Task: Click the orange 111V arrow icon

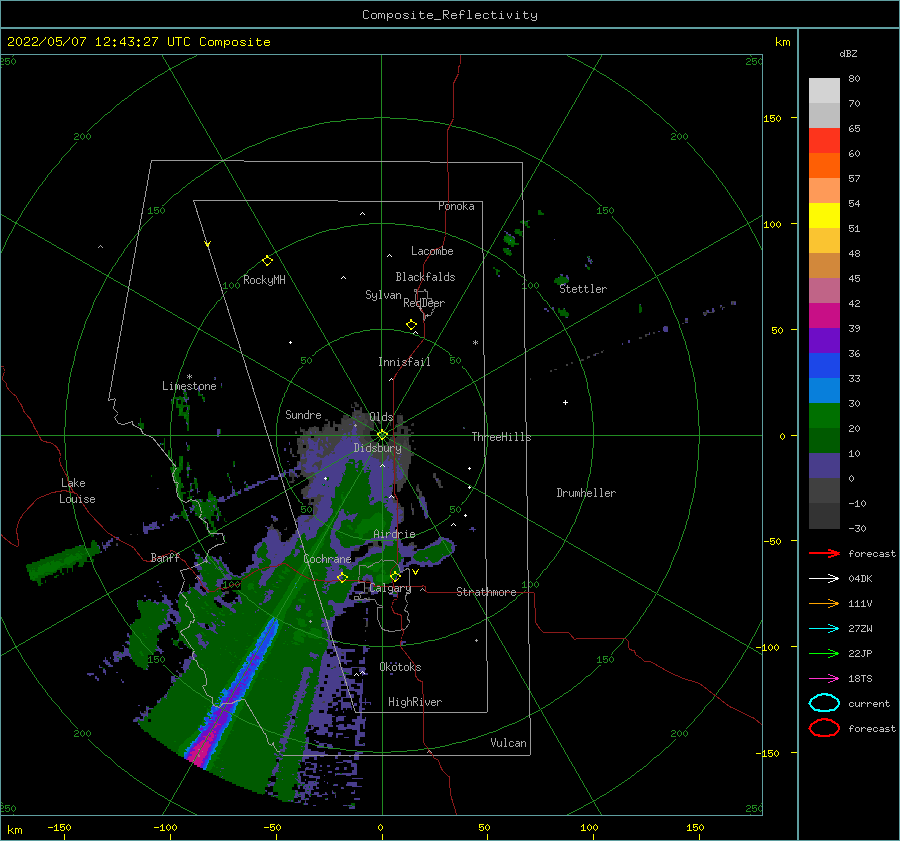Action: pos(824,603)
